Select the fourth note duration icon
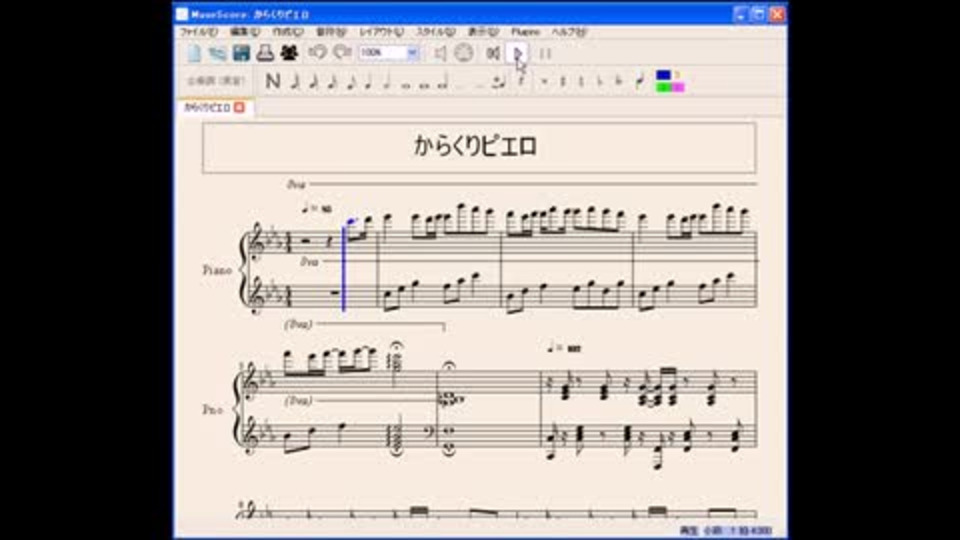 tap(351, 81)
